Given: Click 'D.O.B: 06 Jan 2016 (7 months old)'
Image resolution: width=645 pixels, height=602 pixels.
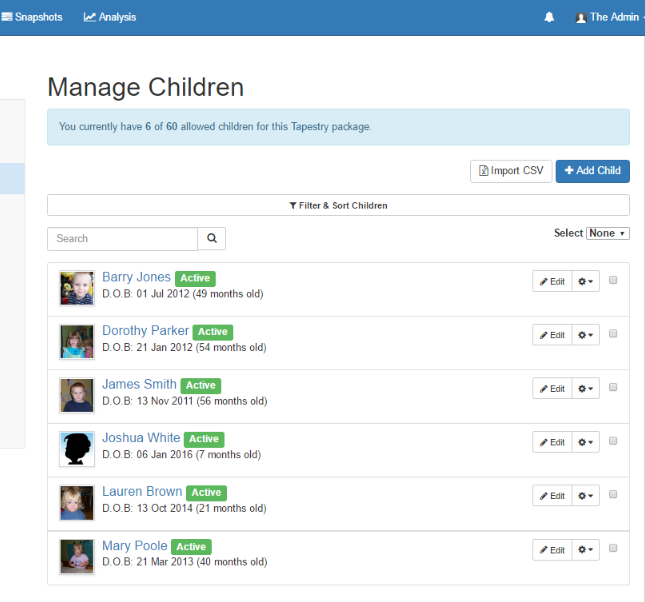Looking at the screenshot, I should point(181,455).
